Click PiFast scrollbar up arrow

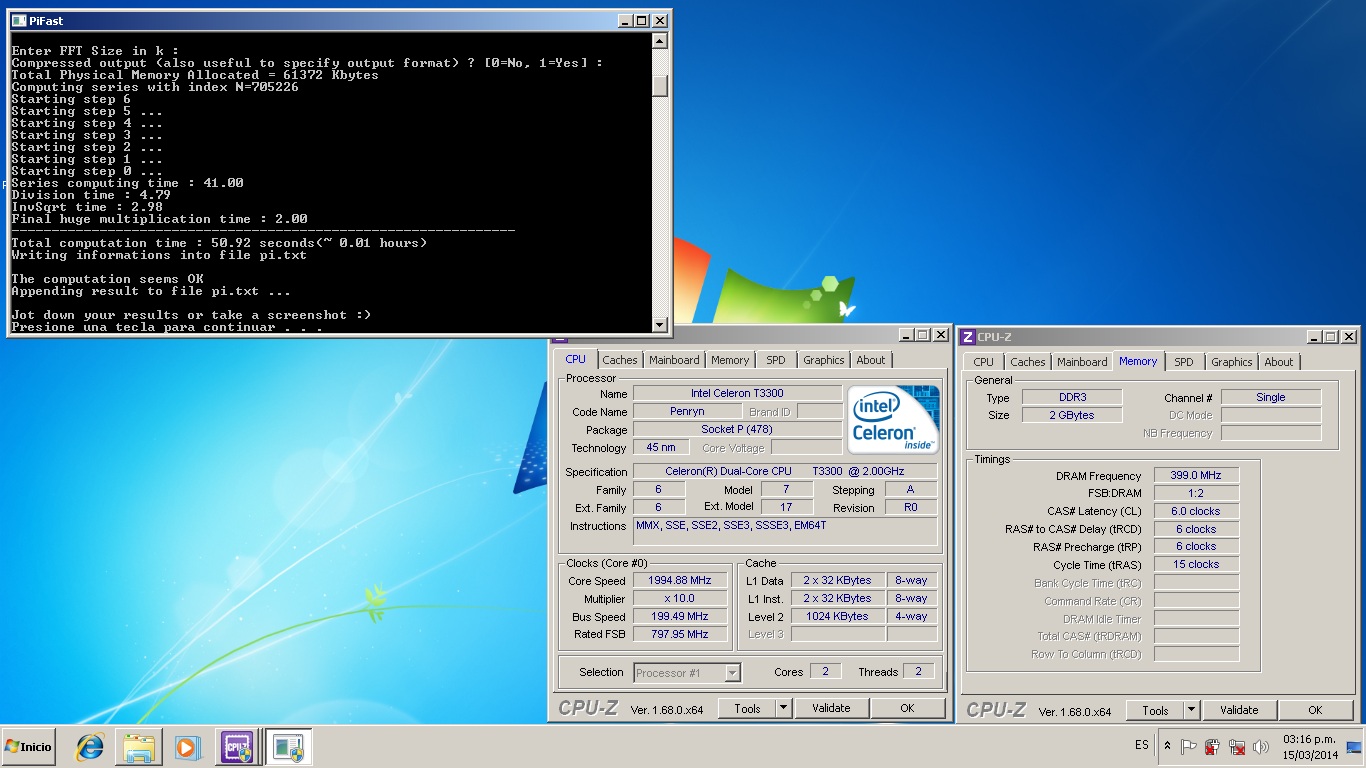659,41
